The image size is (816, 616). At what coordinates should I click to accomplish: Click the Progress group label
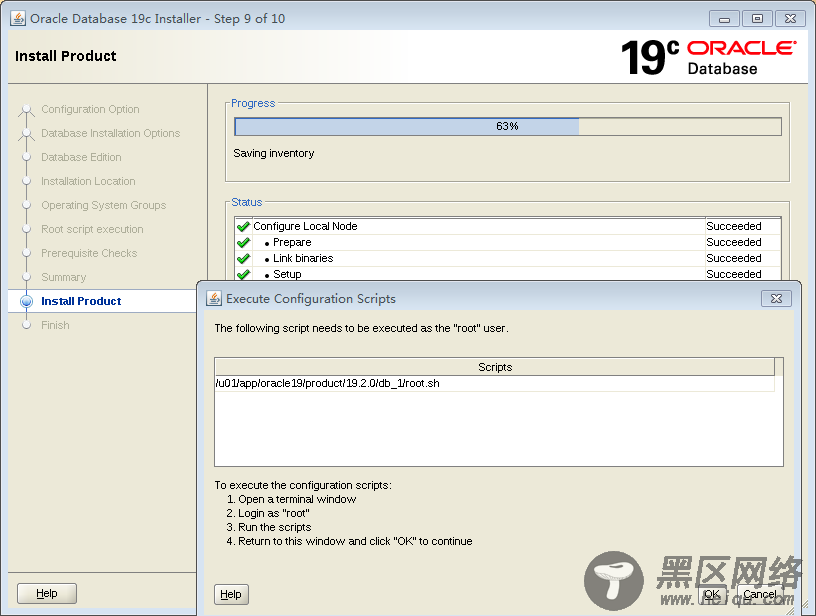[x=253, y=103]
